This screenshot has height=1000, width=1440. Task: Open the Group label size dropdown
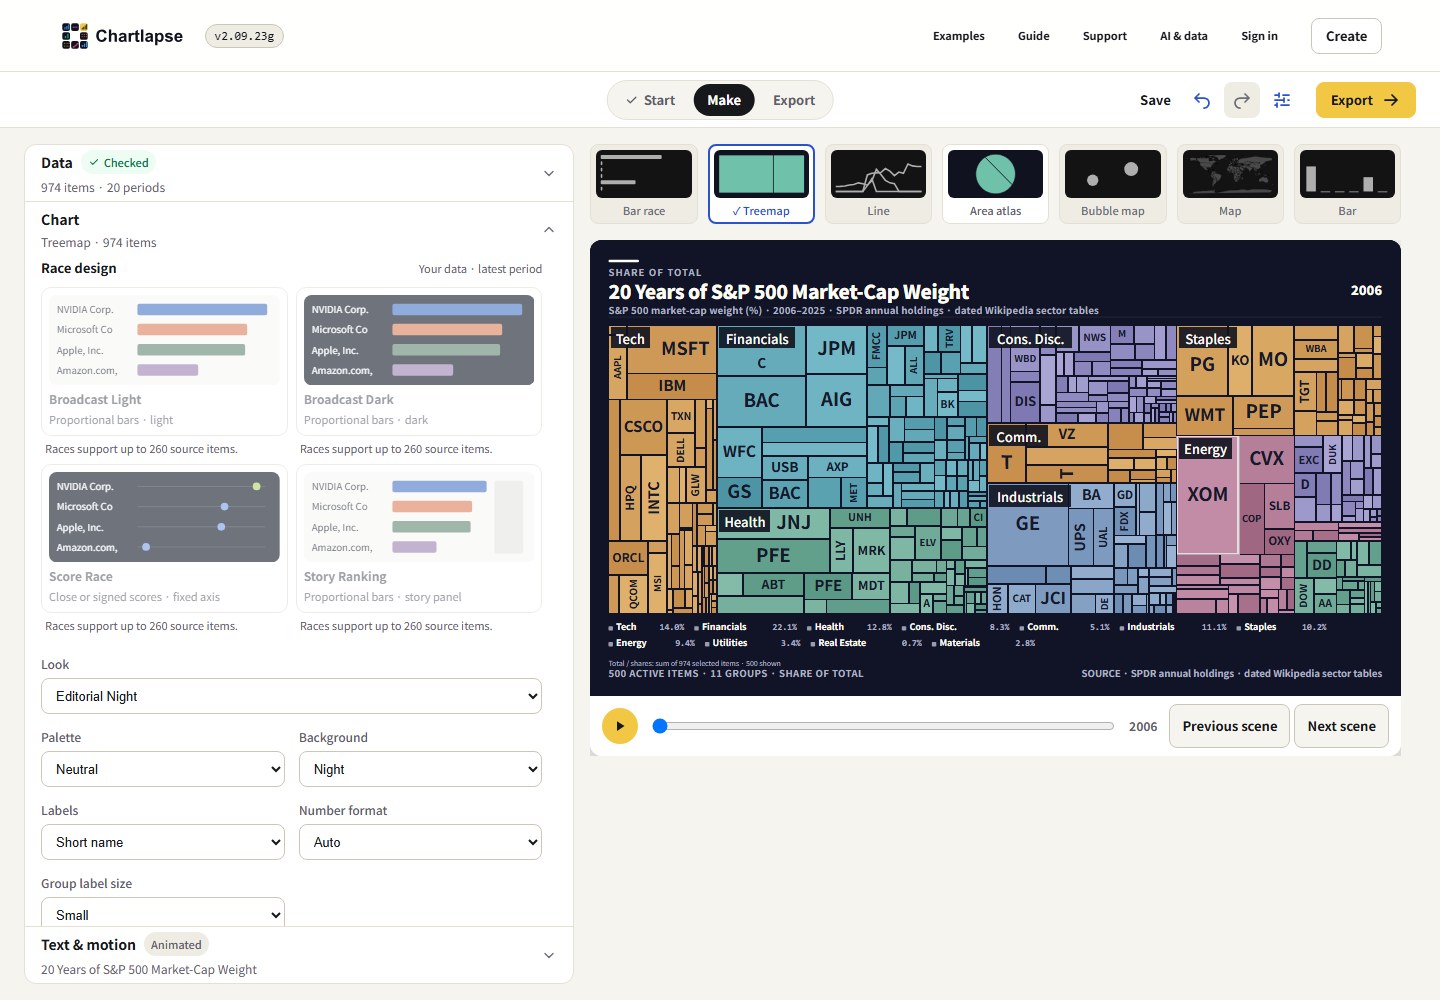pos(163,913)
